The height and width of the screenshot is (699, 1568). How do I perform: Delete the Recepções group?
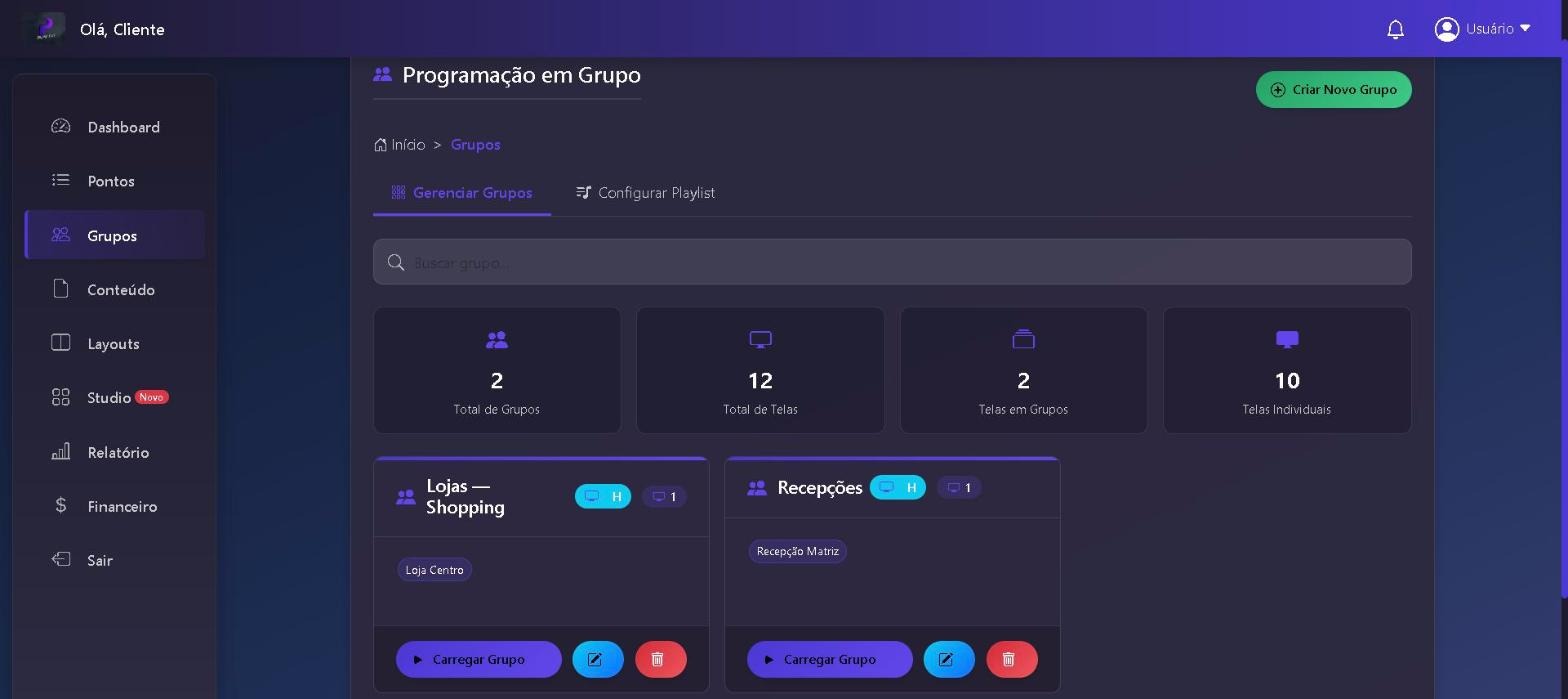(x=1012, y=659)
